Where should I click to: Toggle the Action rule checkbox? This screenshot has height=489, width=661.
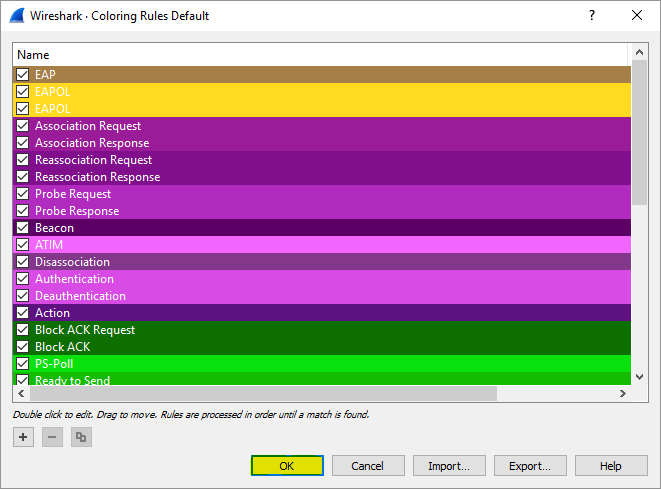tap(23, 312)
